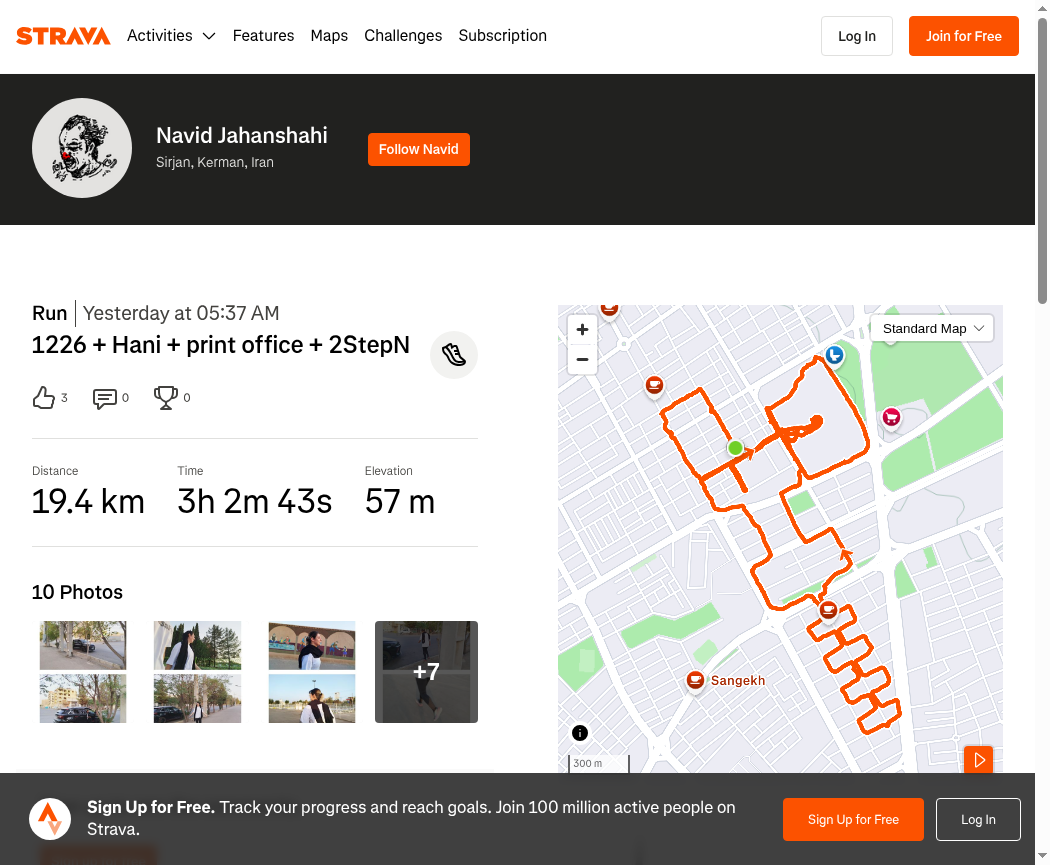The height and width of the screenshot is (865, 1050).
Task: Click Log In in bottom banner
Action: click(978, 819)
